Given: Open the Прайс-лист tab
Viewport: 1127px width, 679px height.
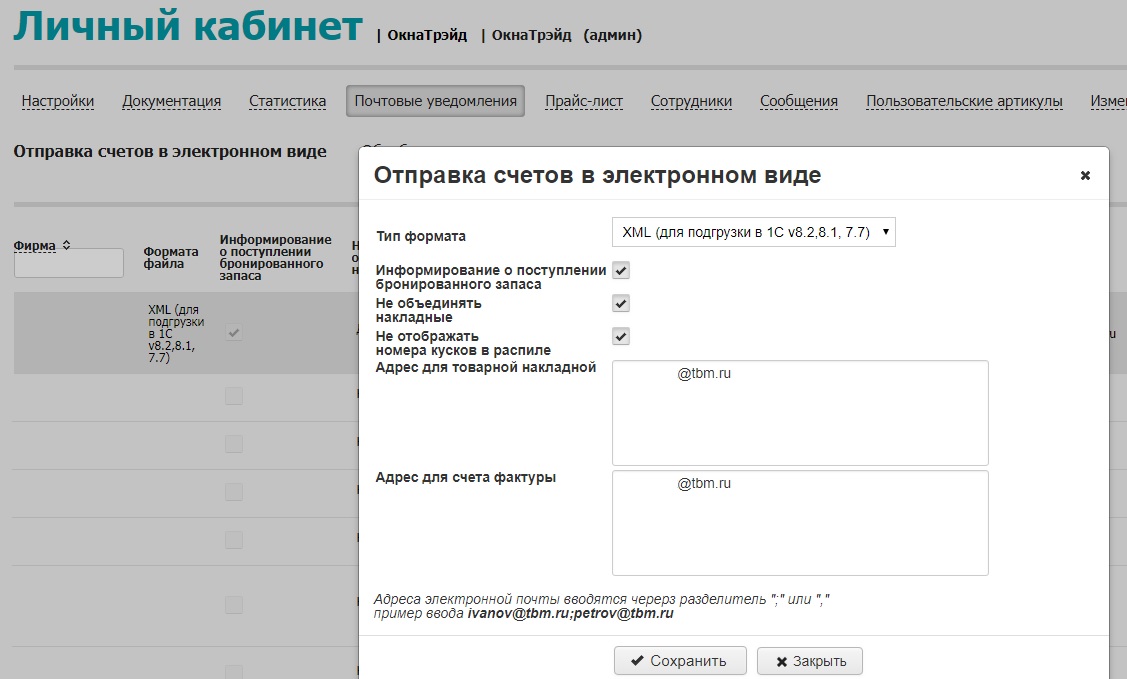Looking at the screenshot, I should (x=584, y=101).
